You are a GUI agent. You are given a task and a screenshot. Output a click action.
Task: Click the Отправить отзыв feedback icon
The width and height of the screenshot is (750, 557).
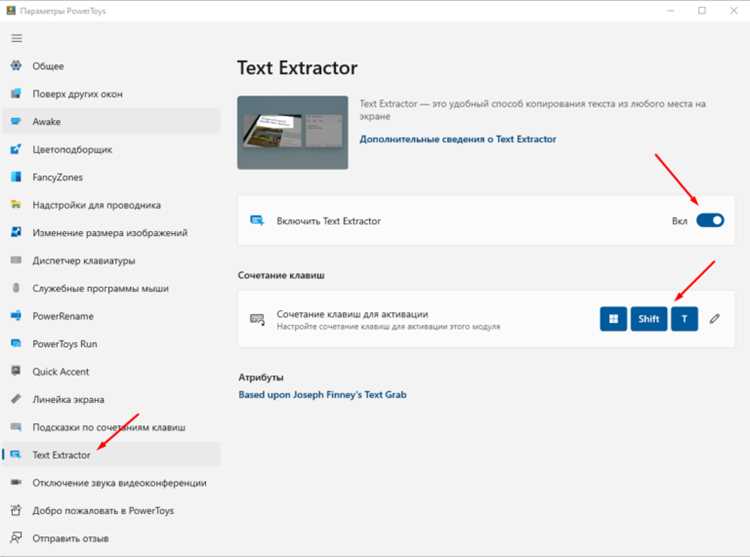16,538
